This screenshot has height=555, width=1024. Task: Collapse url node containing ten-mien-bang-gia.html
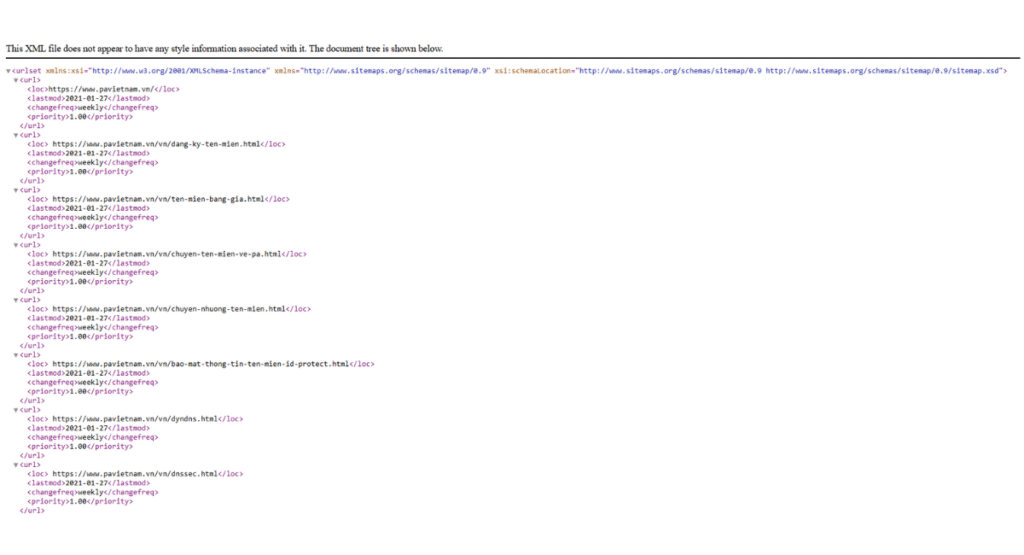coord(16,190)
